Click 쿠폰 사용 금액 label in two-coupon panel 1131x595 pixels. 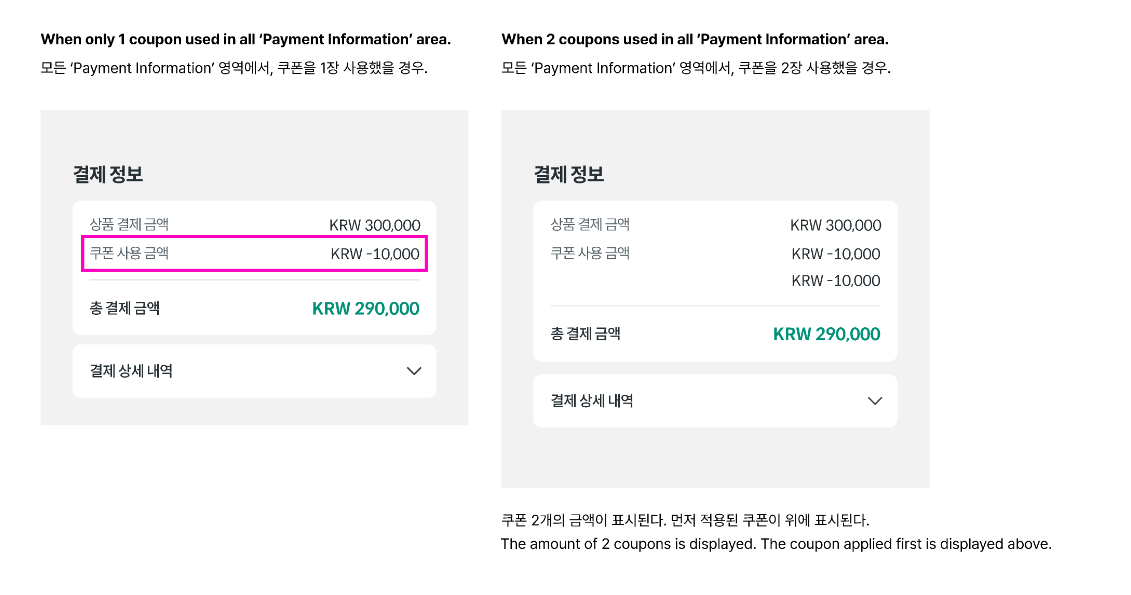pyautogui.click(x=590, y=254)
